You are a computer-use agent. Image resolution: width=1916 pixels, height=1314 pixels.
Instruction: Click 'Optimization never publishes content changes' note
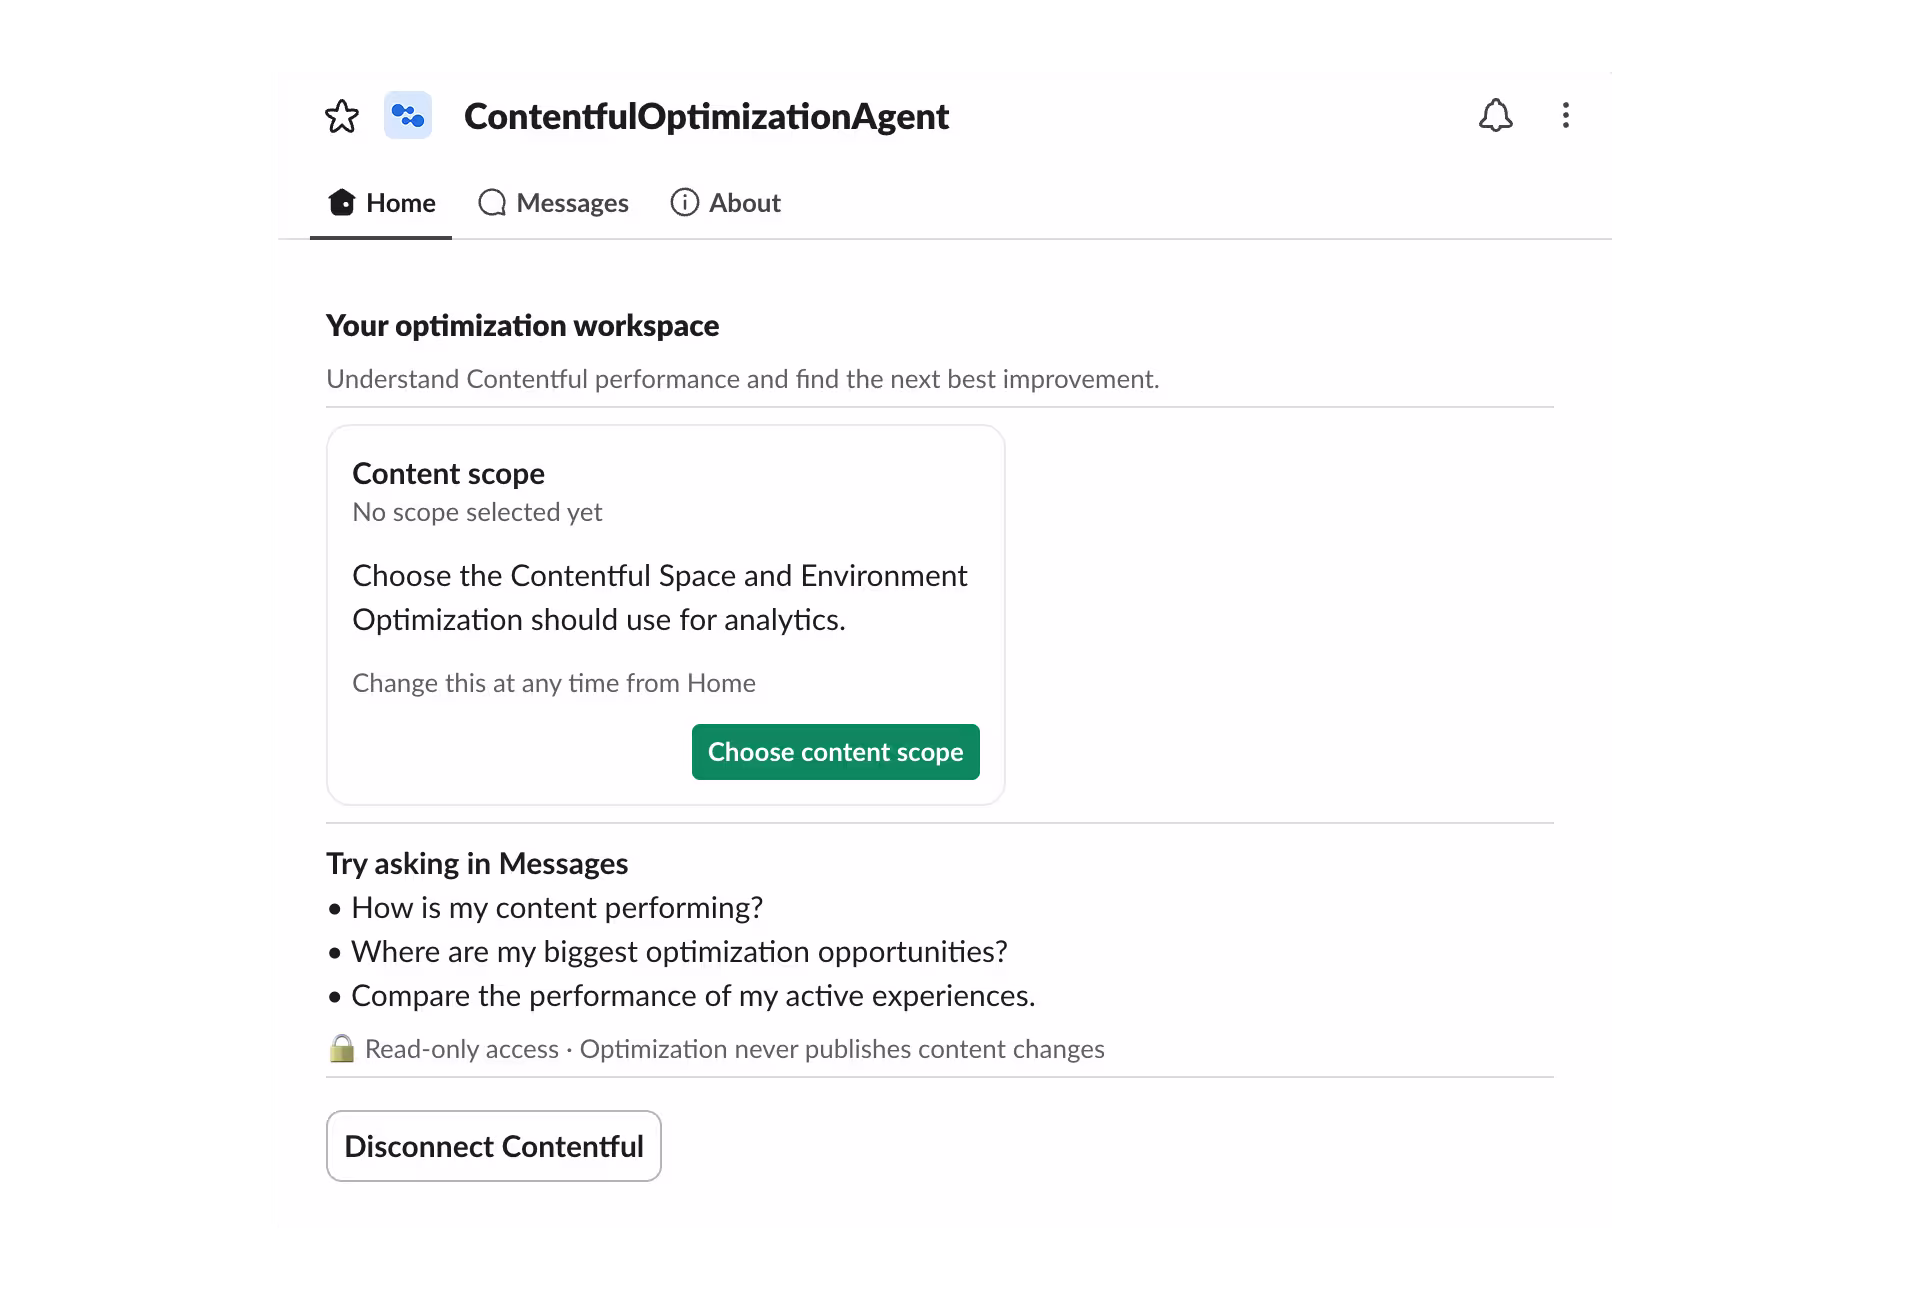[842, 1049]
